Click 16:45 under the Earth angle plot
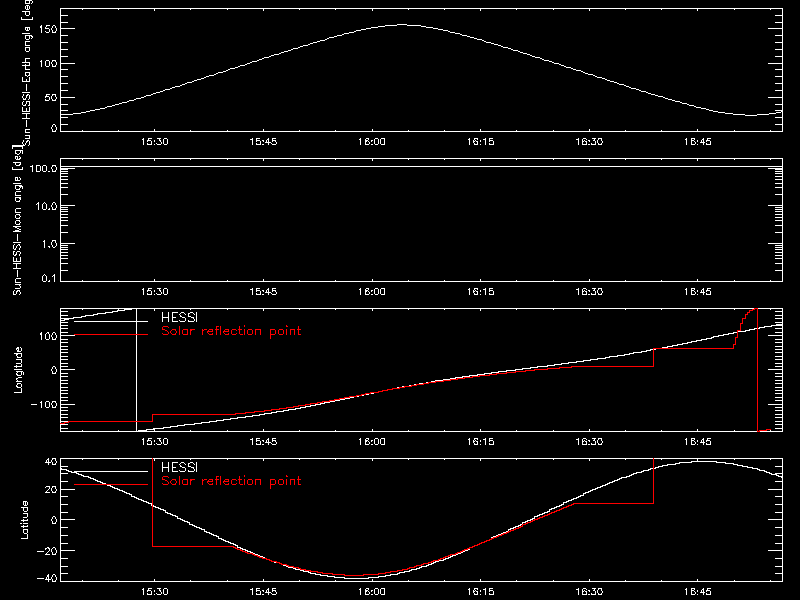This screenshot has height=600, width=800. click(697, 142)
